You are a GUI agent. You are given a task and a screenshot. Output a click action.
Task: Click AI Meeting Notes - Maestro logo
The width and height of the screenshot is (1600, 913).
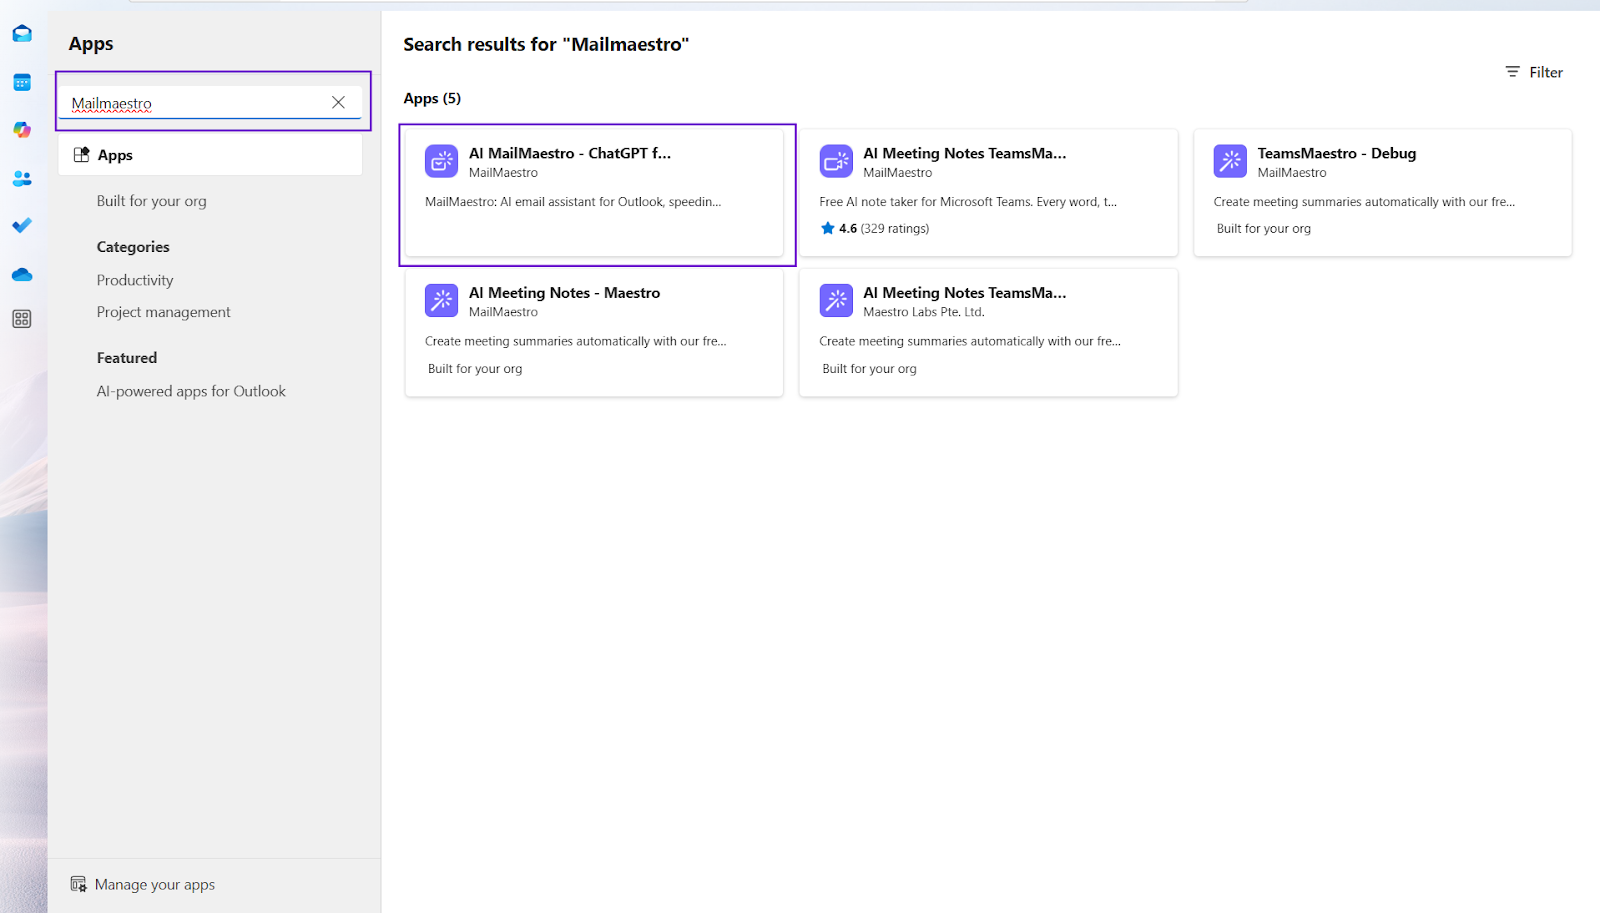pyautogui.click(x=441, y=300)
